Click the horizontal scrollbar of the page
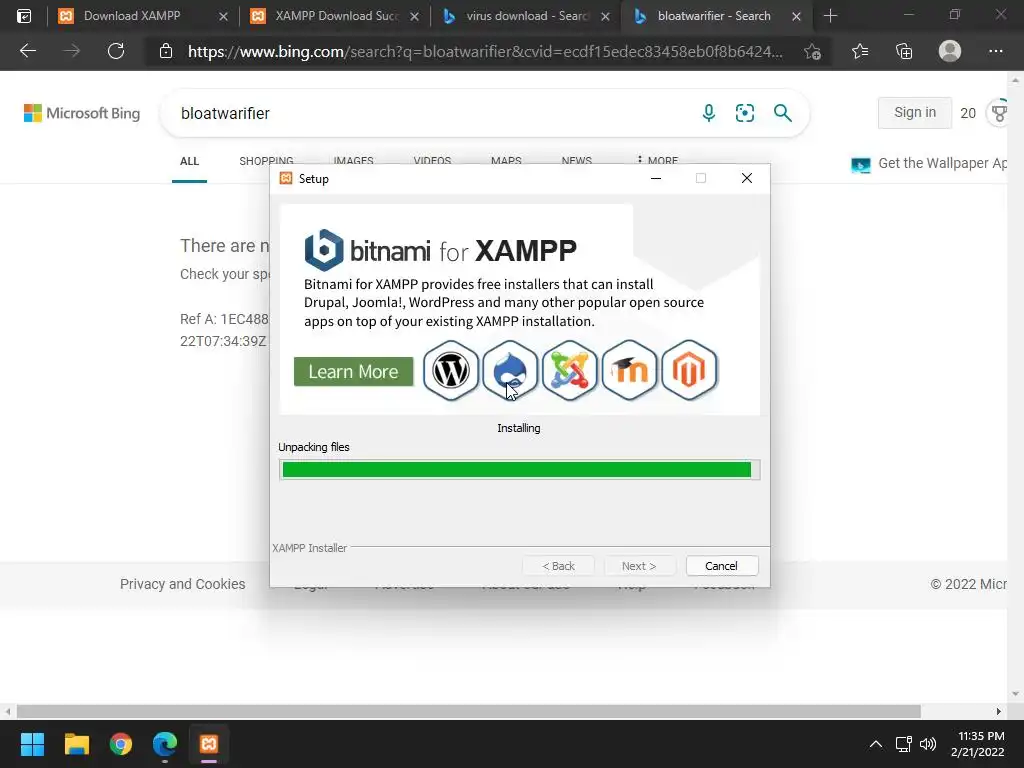 coord(468,711)
